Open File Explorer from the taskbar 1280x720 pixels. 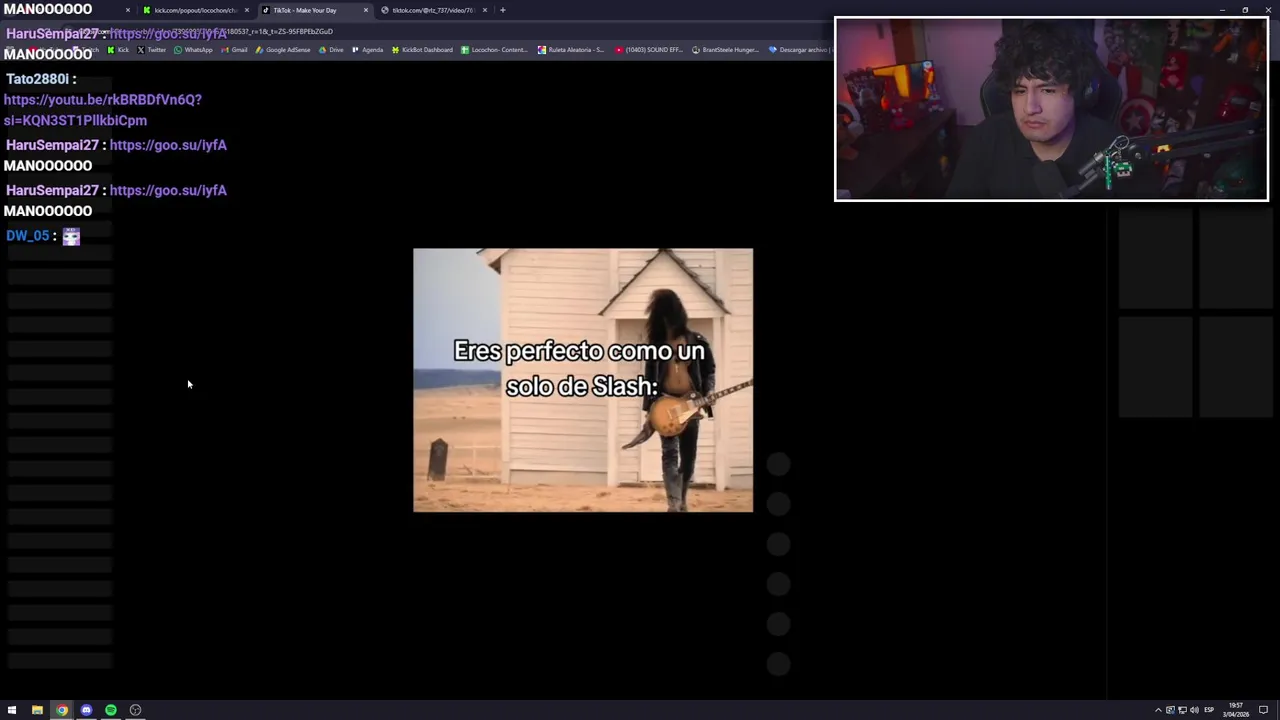coord(37,710)
